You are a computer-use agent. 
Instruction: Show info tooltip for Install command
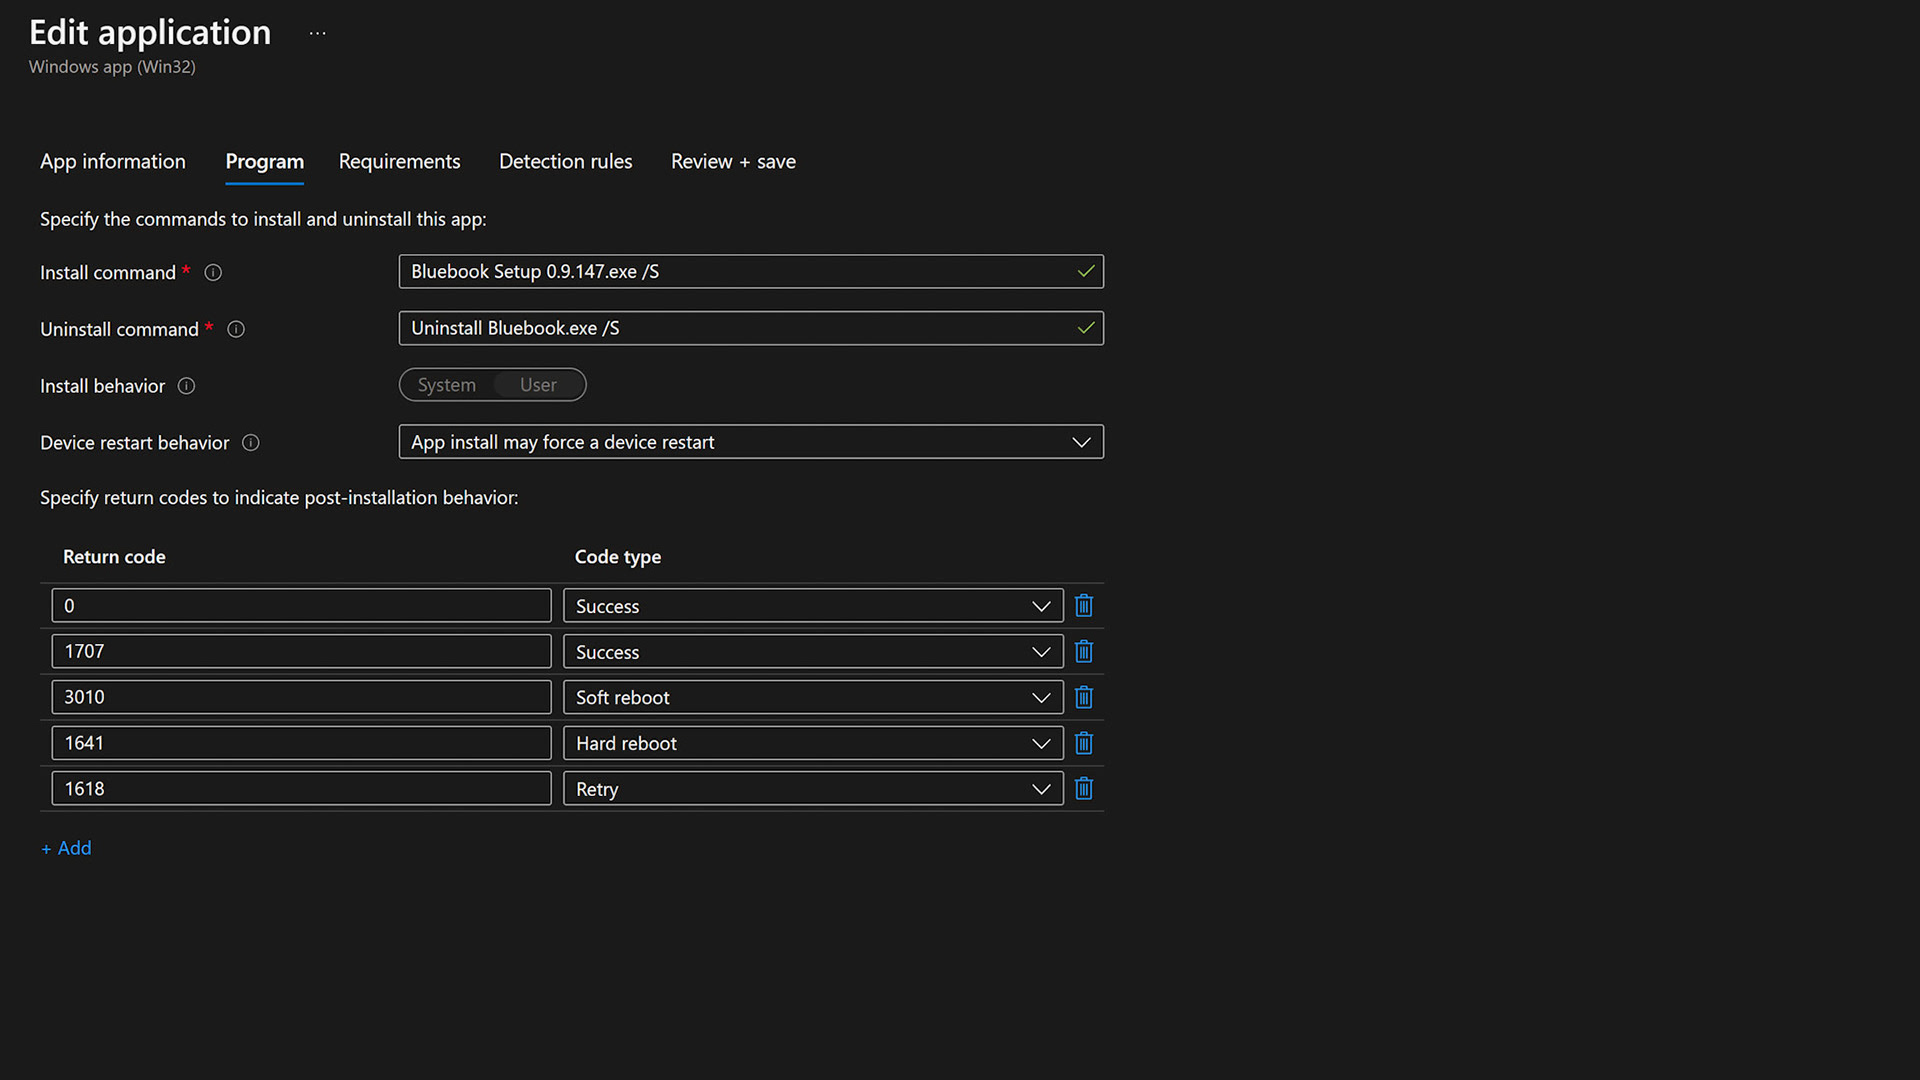(x=213, y=273)
